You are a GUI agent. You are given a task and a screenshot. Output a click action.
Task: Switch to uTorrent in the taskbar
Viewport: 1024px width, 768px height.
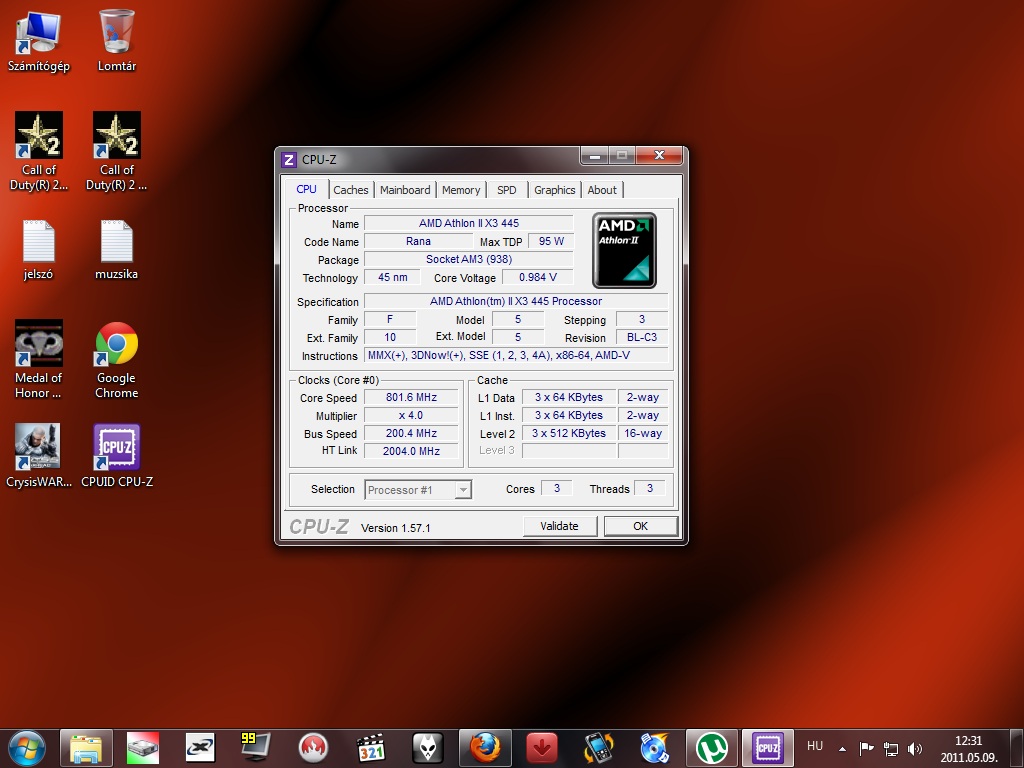pyautogui.click(x=712, y=748)
